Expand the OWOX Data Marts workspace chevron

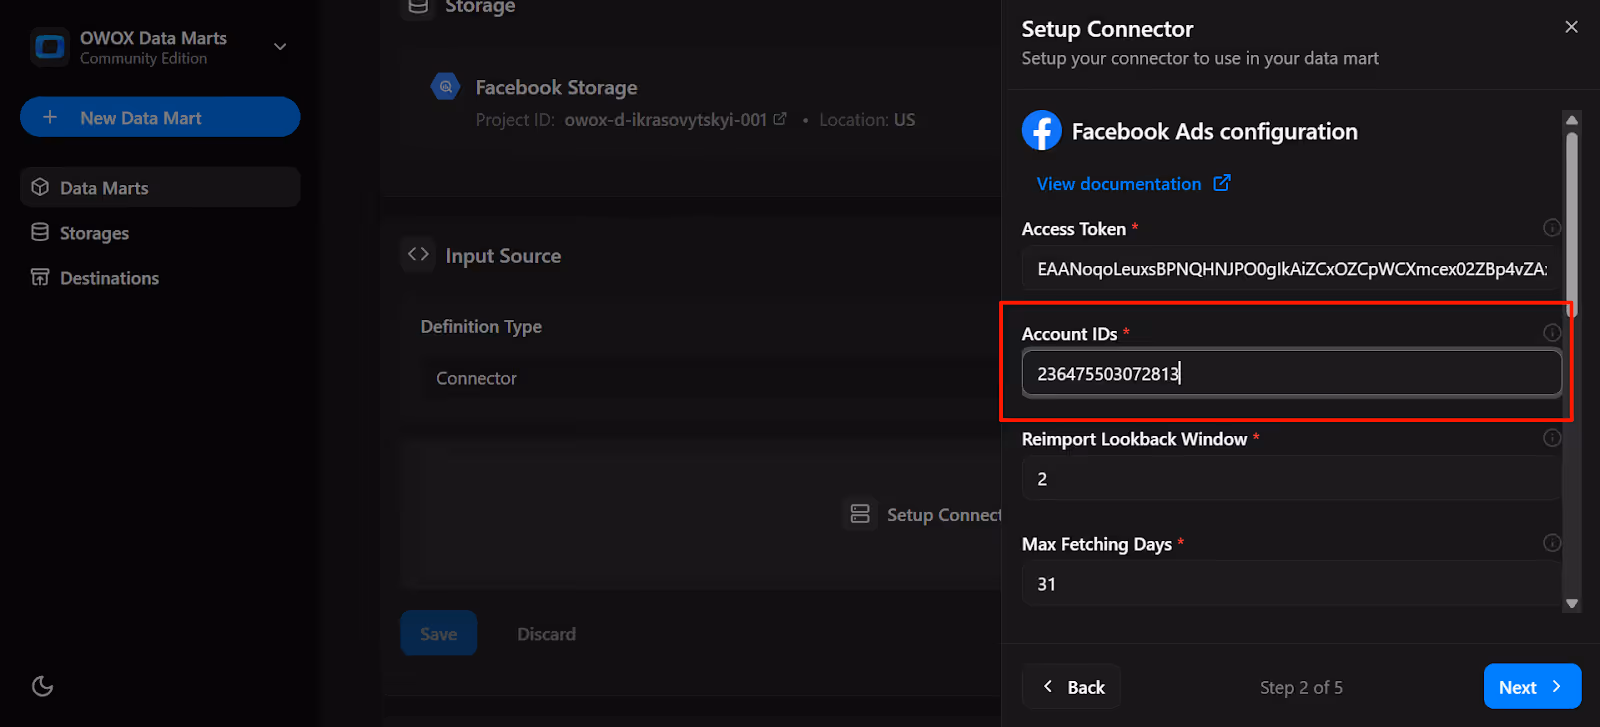(280, 46)
